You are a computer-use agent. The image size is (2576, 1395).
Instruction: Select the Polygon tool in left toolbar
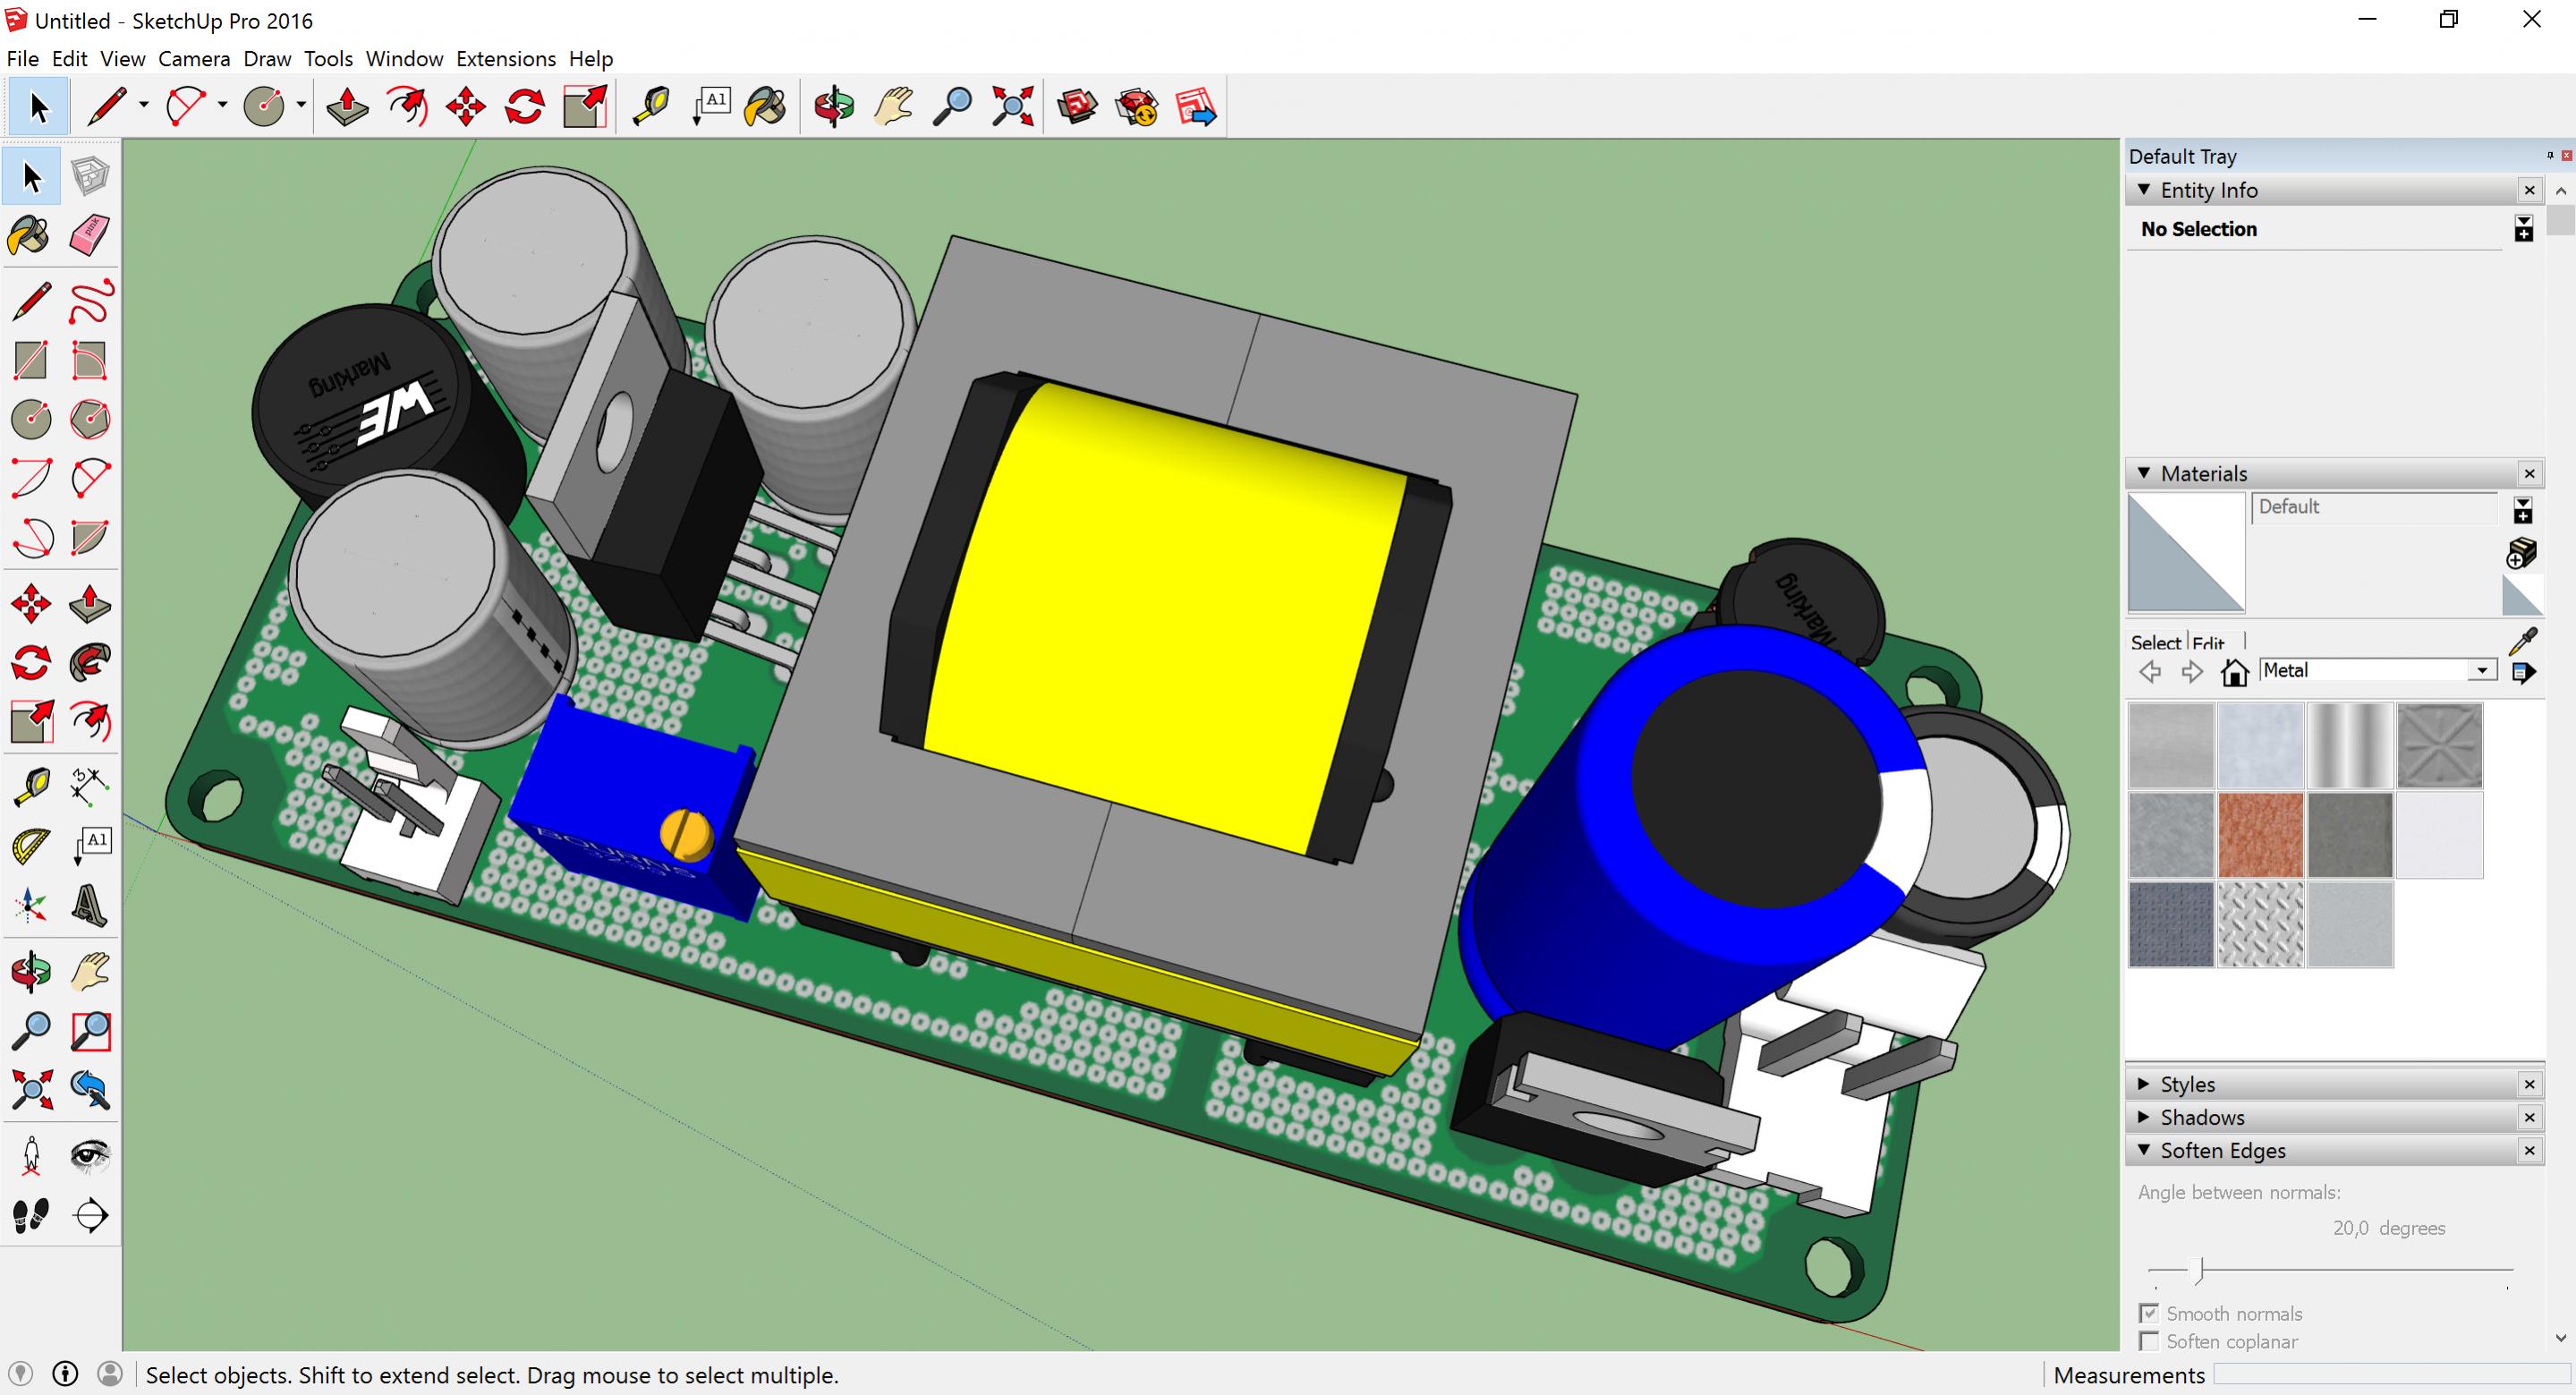(x=90, y=420)
